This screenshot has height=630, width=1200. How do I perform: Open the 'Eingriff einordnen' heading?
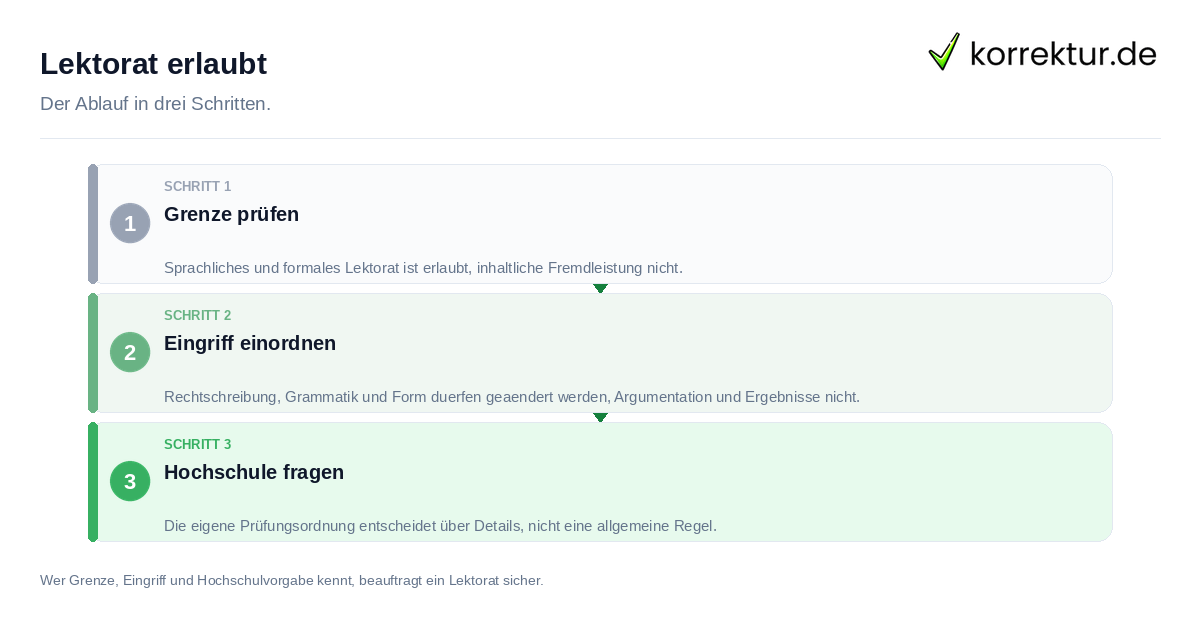(x=250, y=343)
